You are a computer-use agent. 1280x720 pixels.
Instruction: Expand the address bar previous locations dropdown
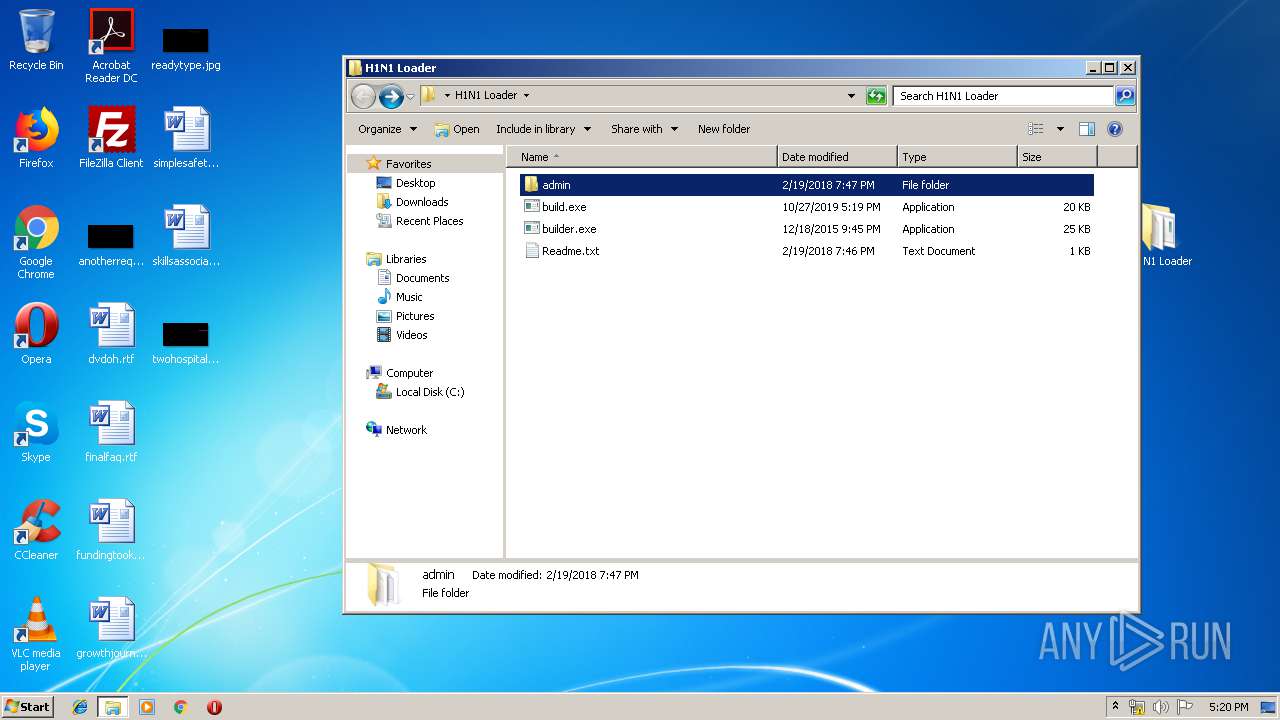[851, 96]
